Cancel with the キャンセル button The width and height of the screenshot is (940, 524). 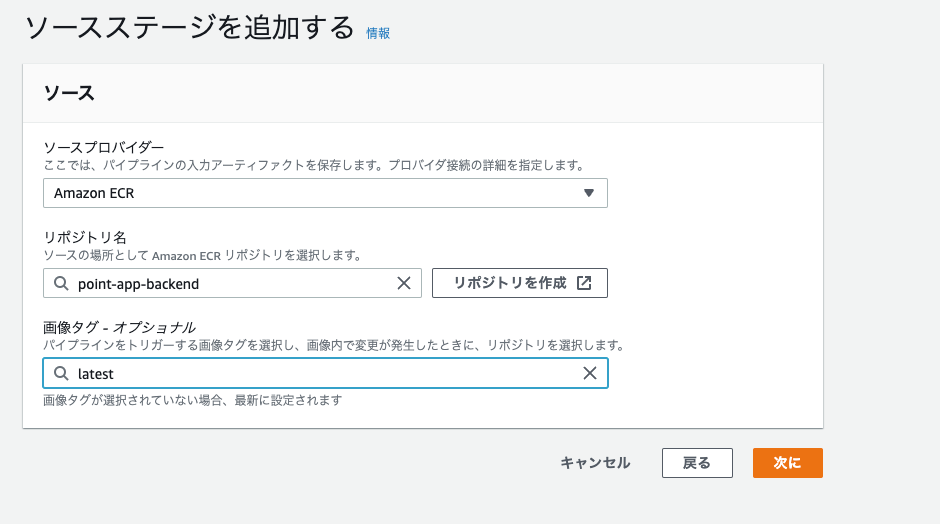[x=595, y=463]
